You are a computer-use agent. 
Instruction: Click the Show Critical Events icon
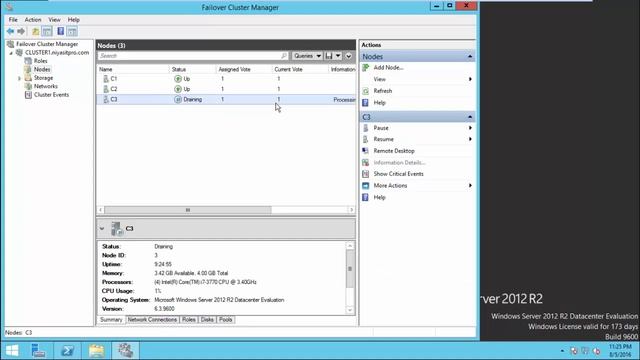(x=366, y=174)
